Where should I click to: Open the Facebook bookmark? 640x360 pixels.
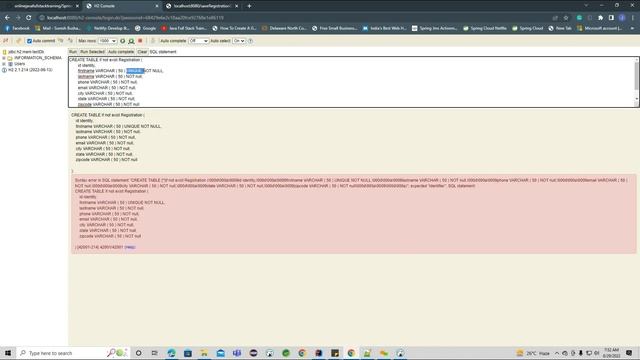point(17,29)
